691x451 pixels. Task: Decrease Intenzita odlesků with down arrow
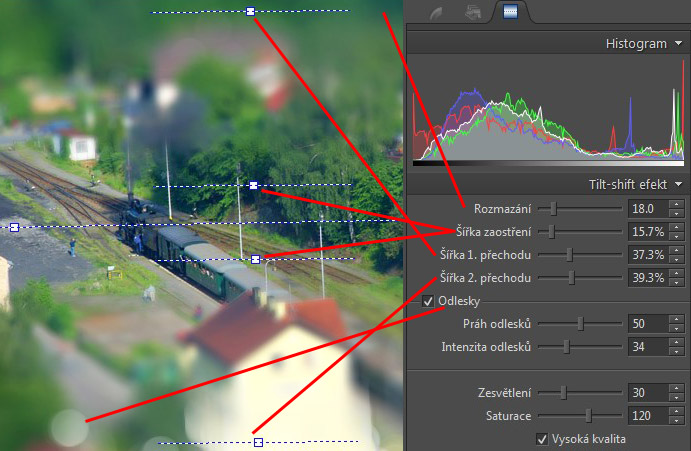[674, 351]
